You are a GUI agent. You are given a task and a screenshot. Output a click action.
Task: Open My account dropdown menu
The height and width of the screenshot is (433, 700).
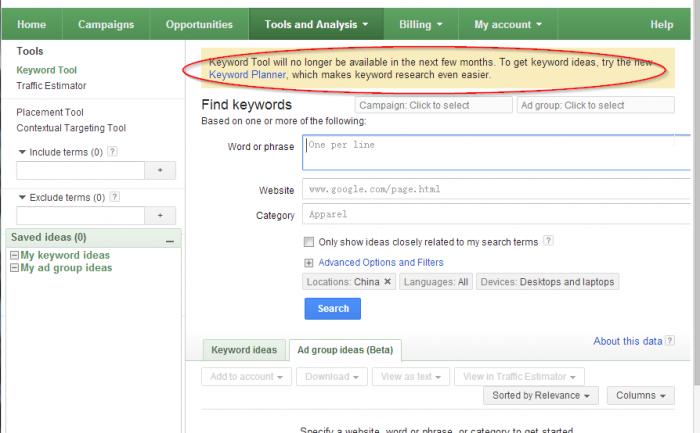[x=508, y=25]
